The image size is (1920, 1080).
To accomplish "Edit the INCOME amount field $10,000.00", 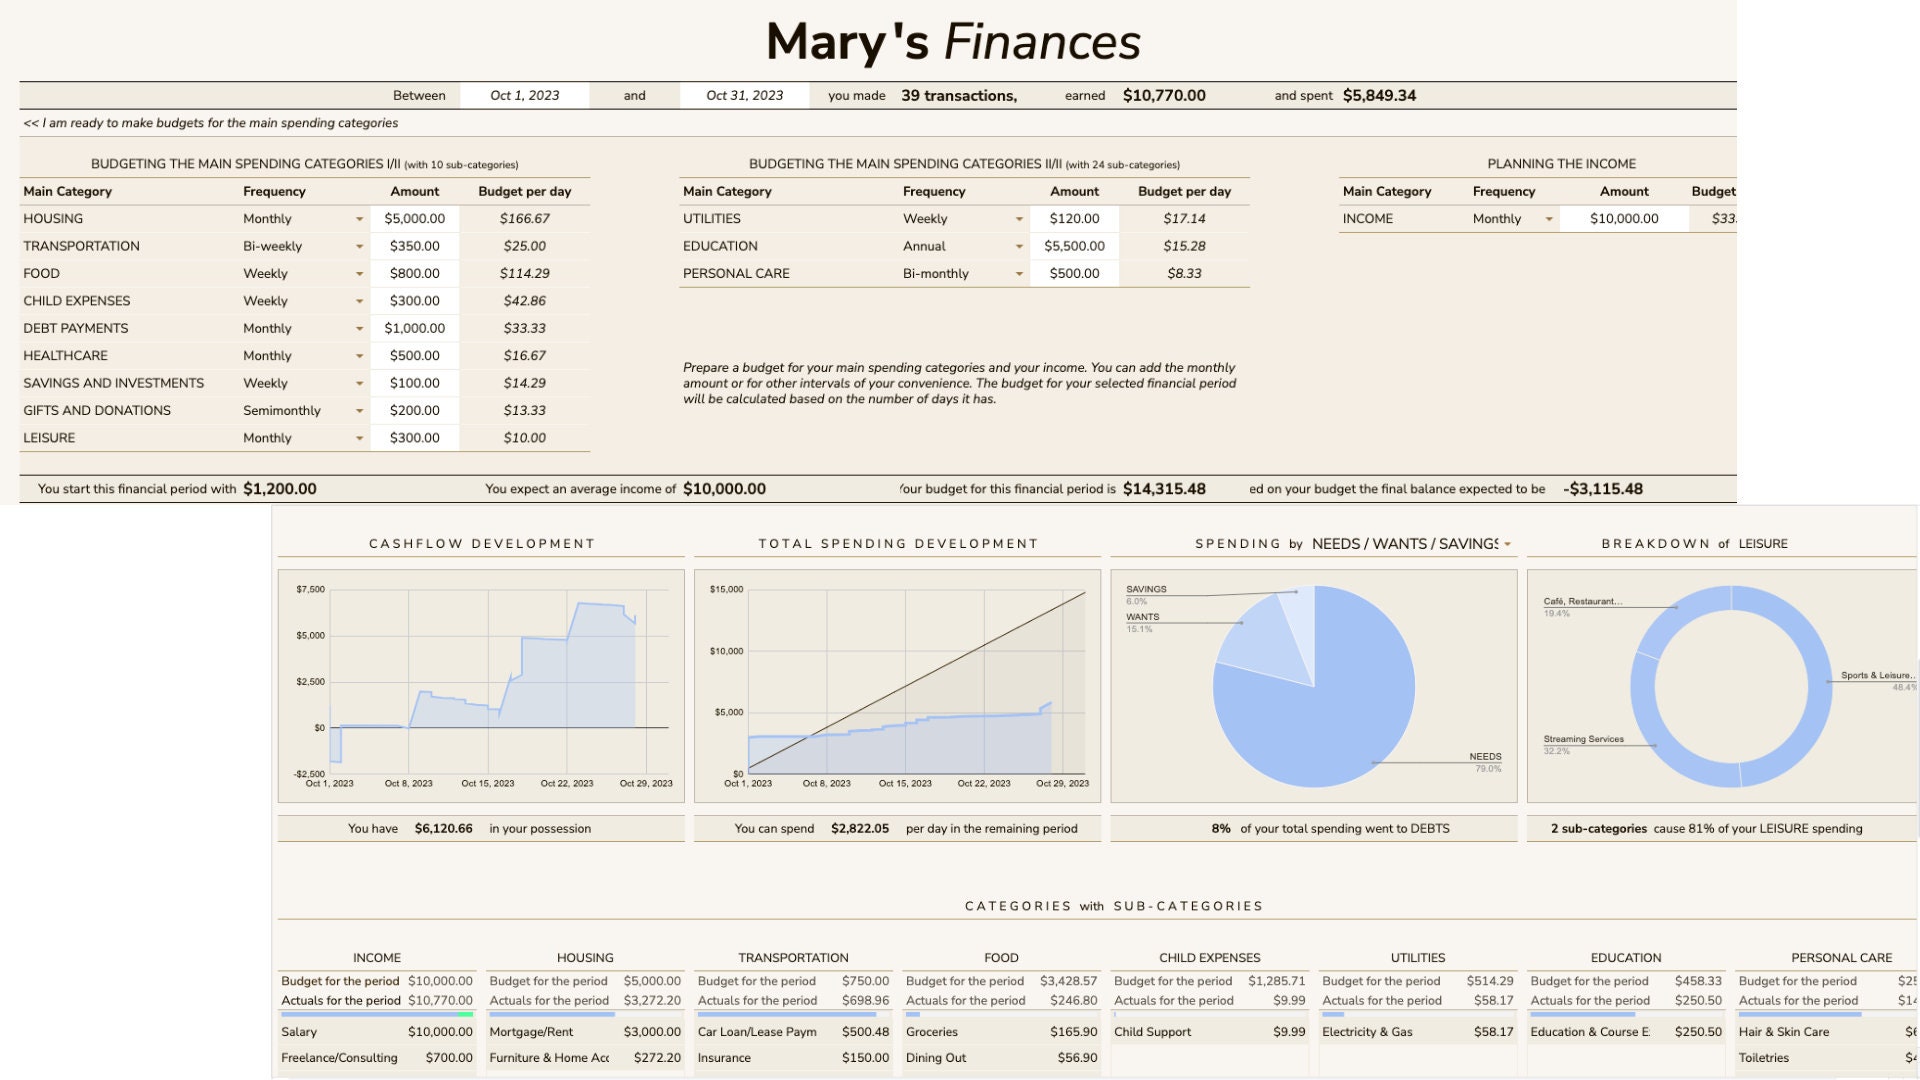I will click(1622, 218).
